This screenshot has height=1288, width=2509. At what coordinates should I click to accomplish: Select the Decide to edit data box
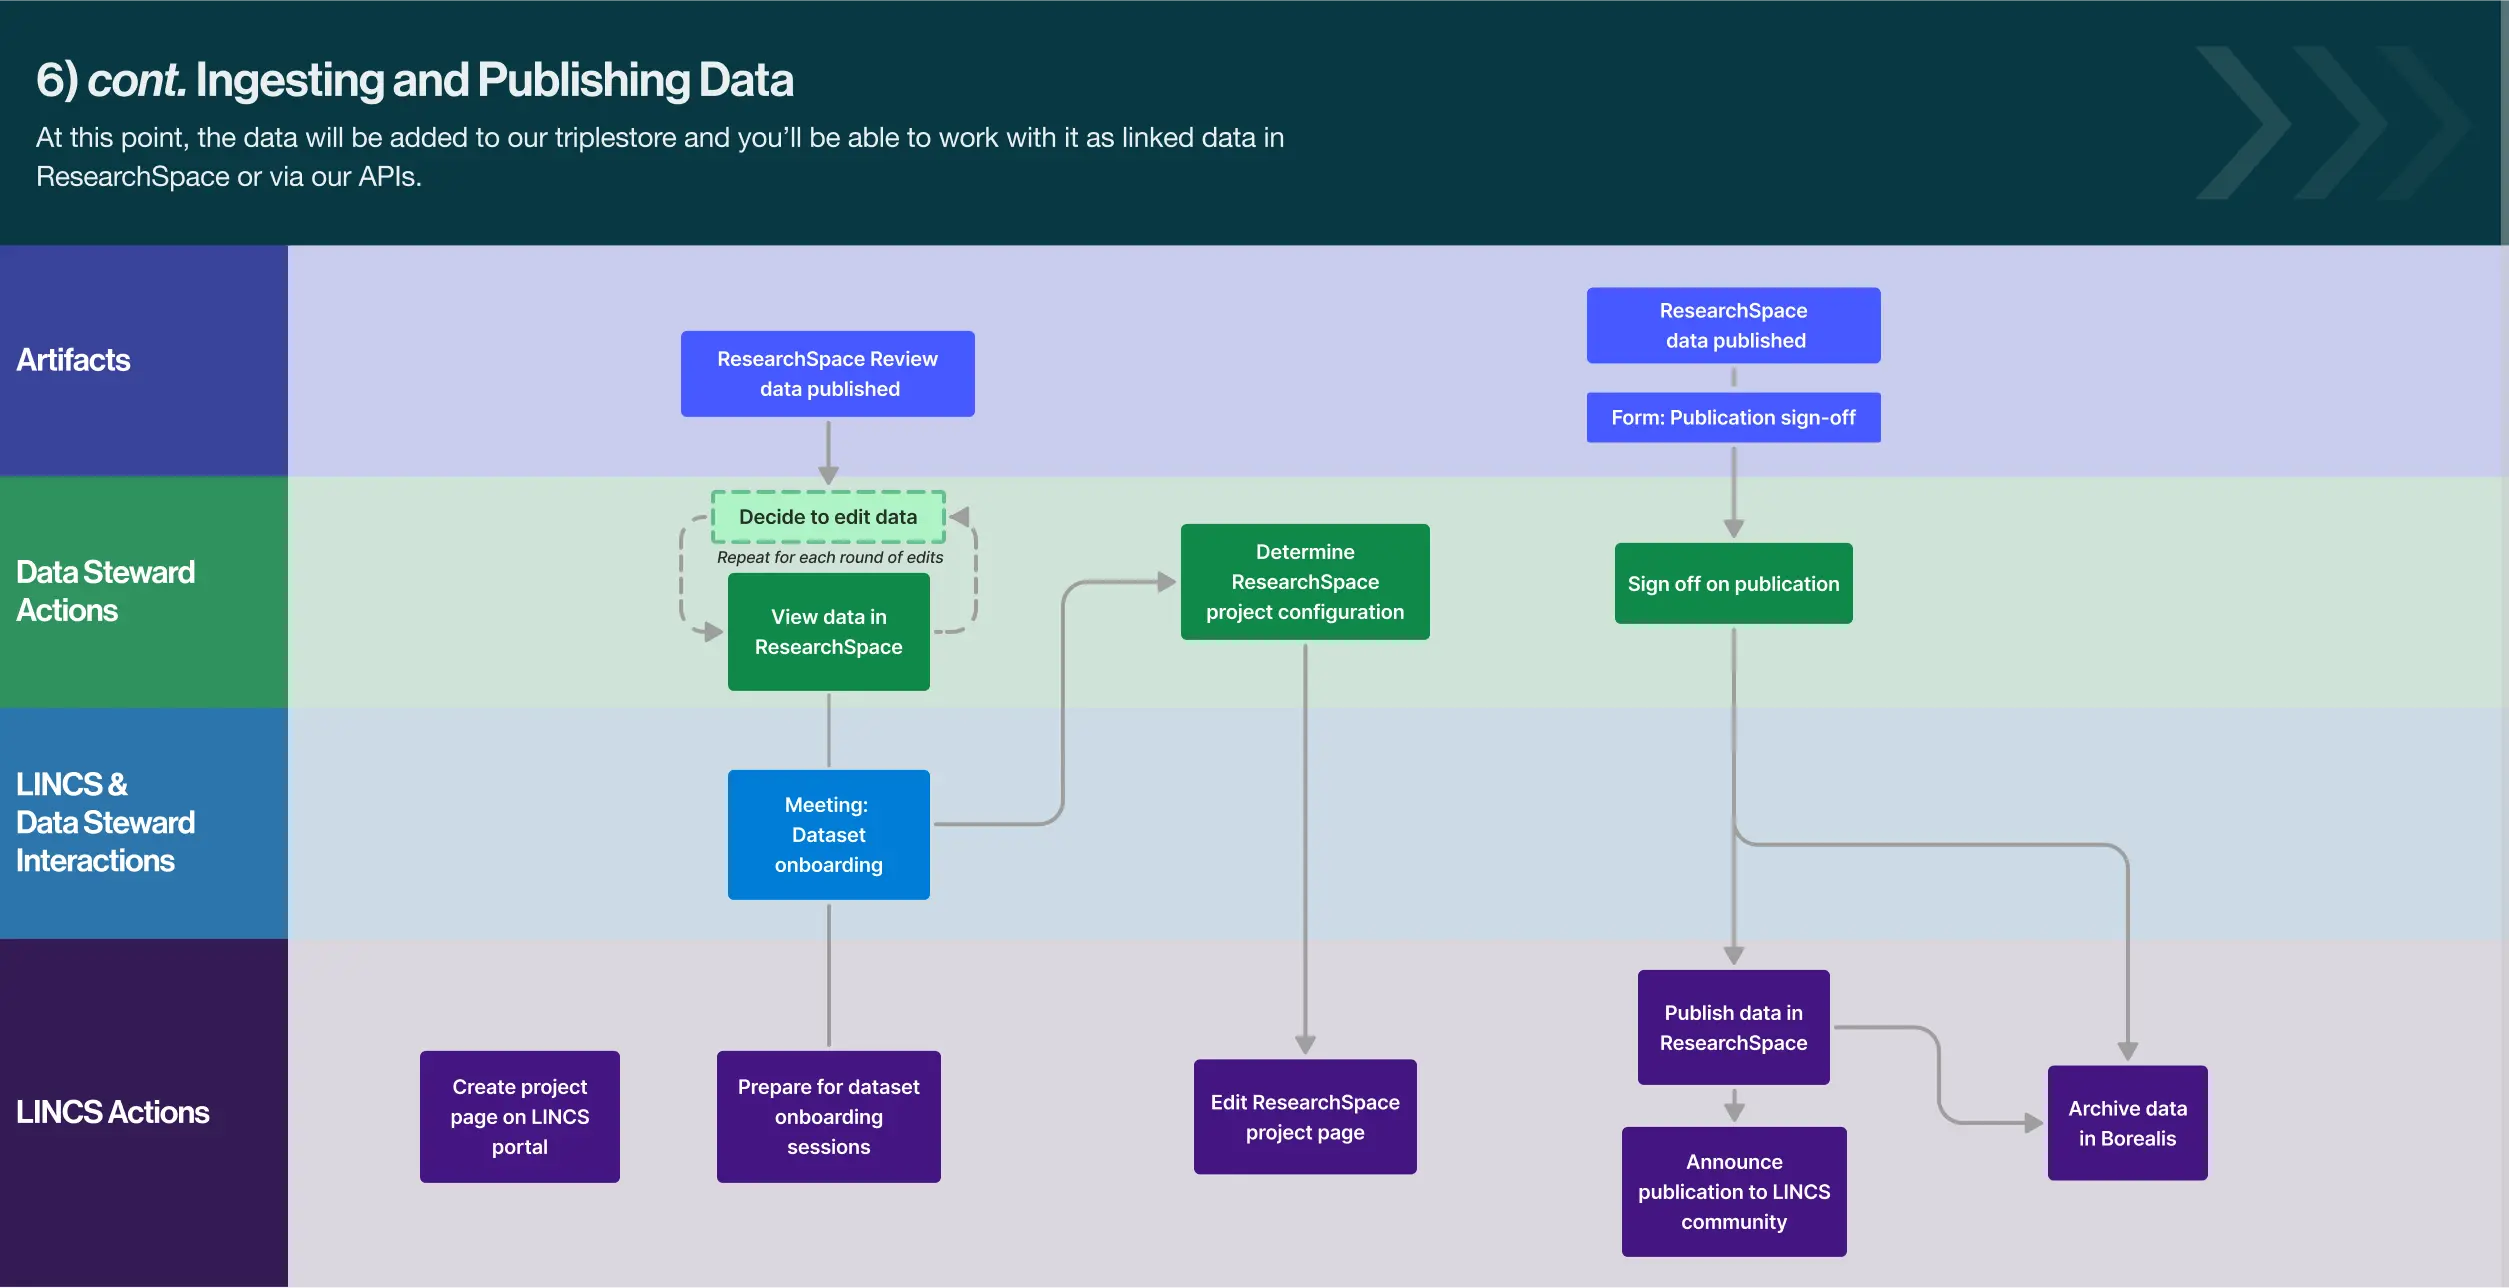pos(827,517)
